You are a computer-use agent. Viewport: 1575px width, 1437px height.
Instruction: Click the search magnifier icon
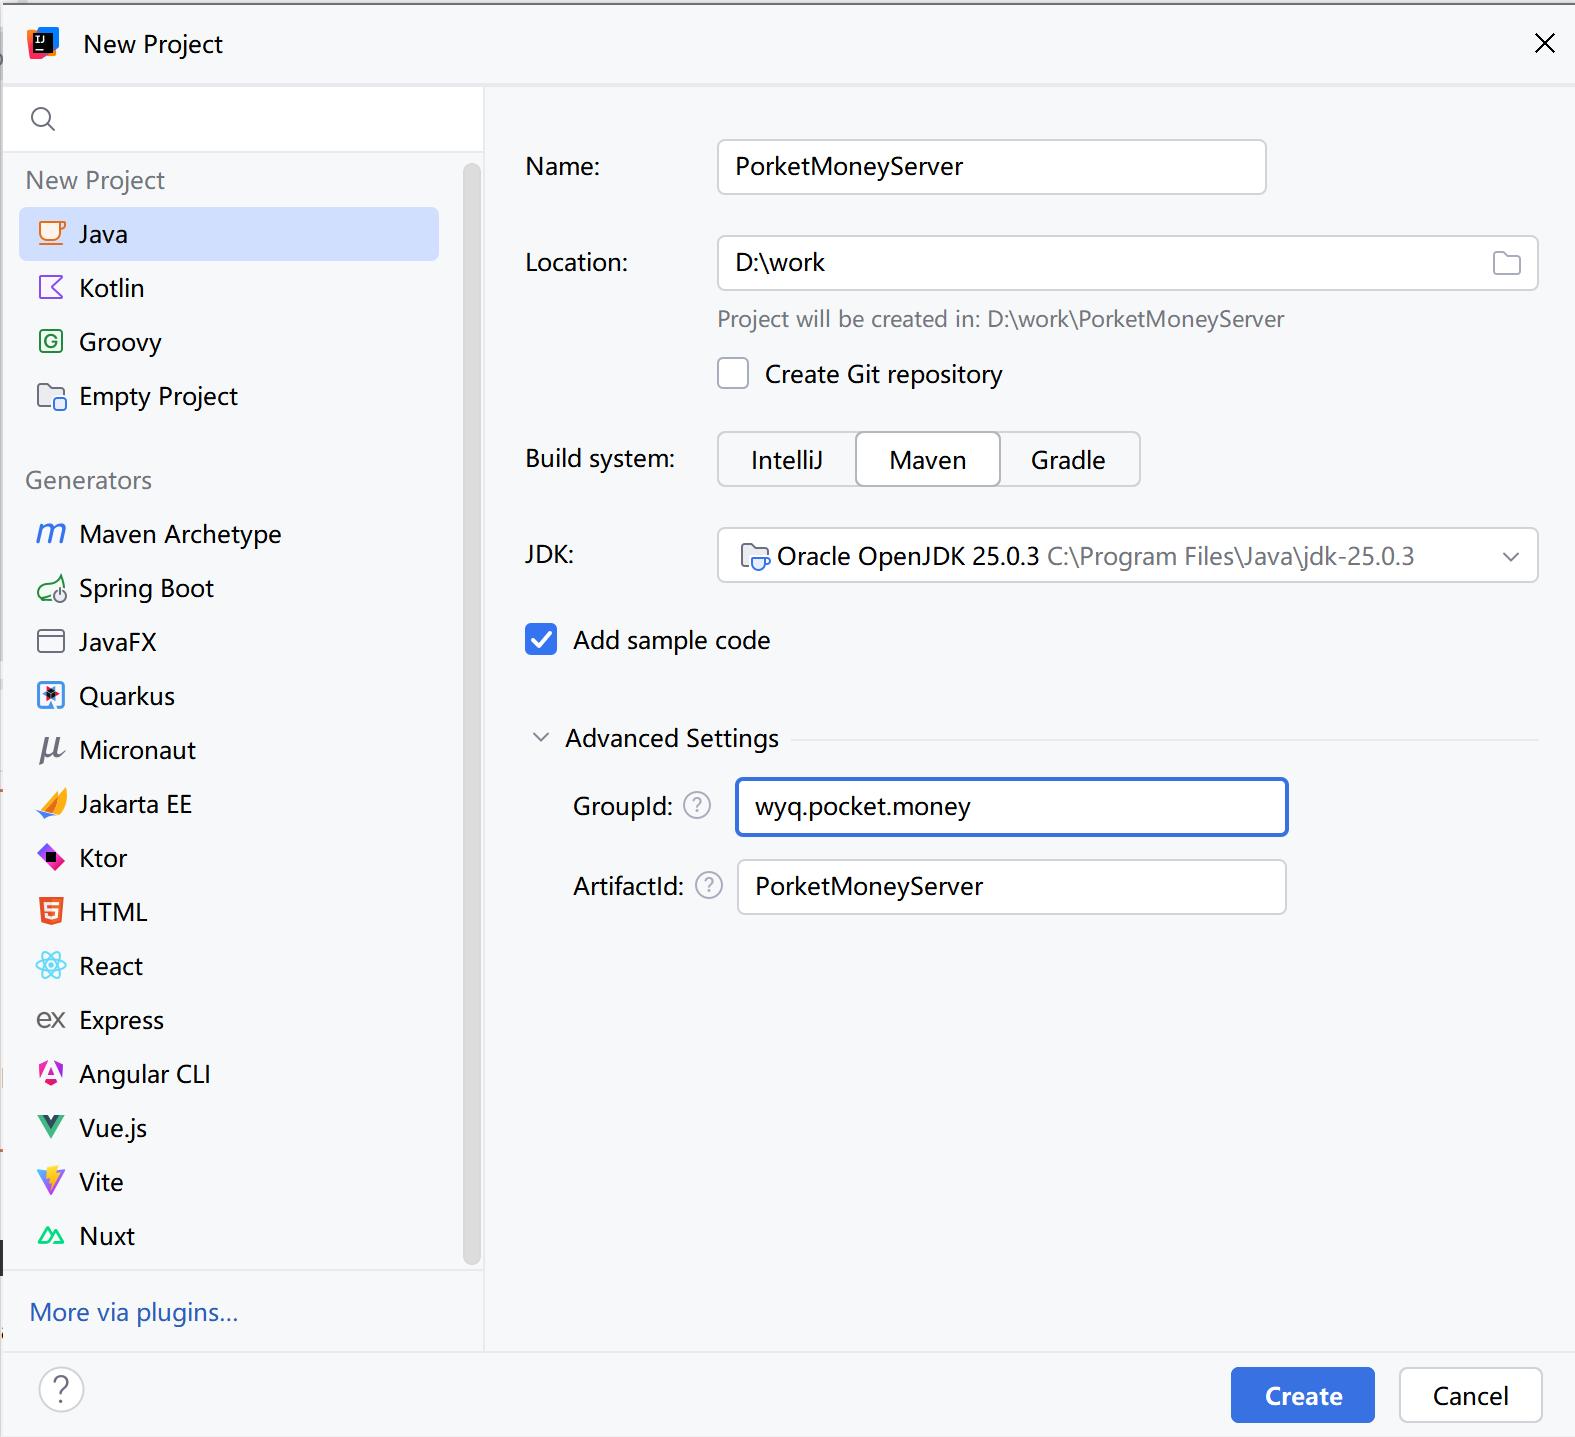point(43,119)
